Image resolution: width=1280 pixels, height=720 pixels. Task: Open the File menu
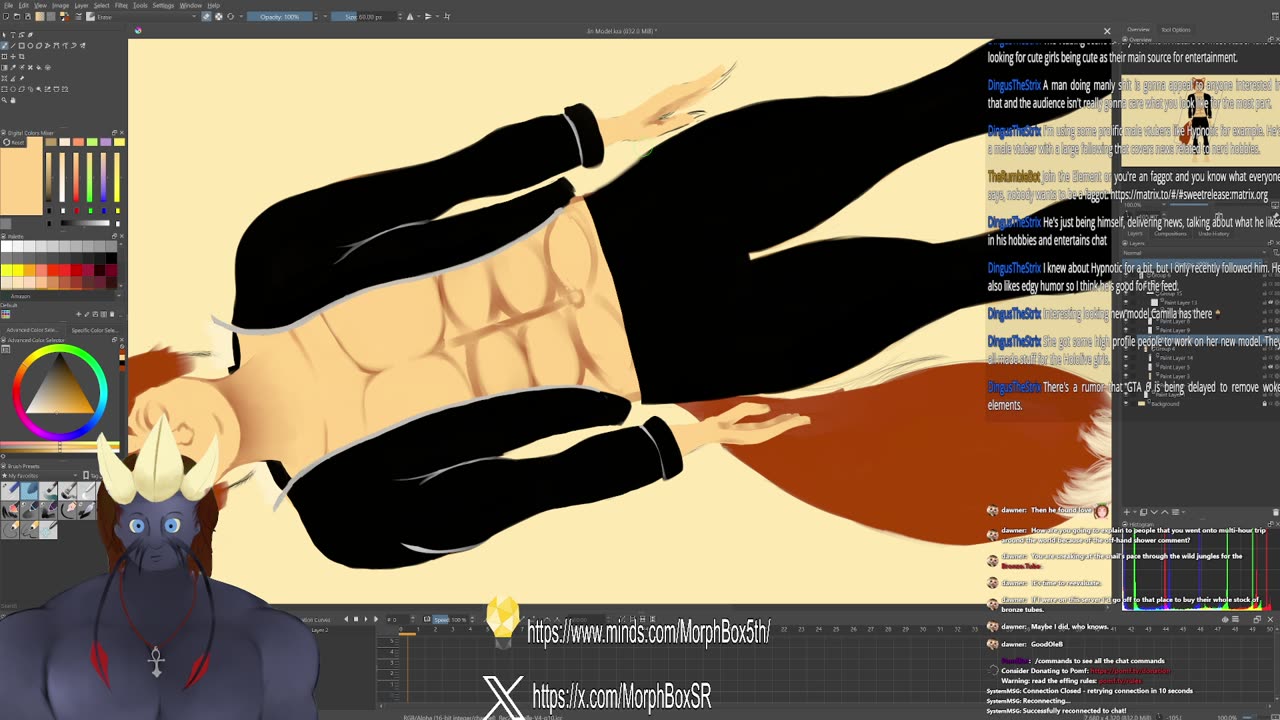[9, 5]
